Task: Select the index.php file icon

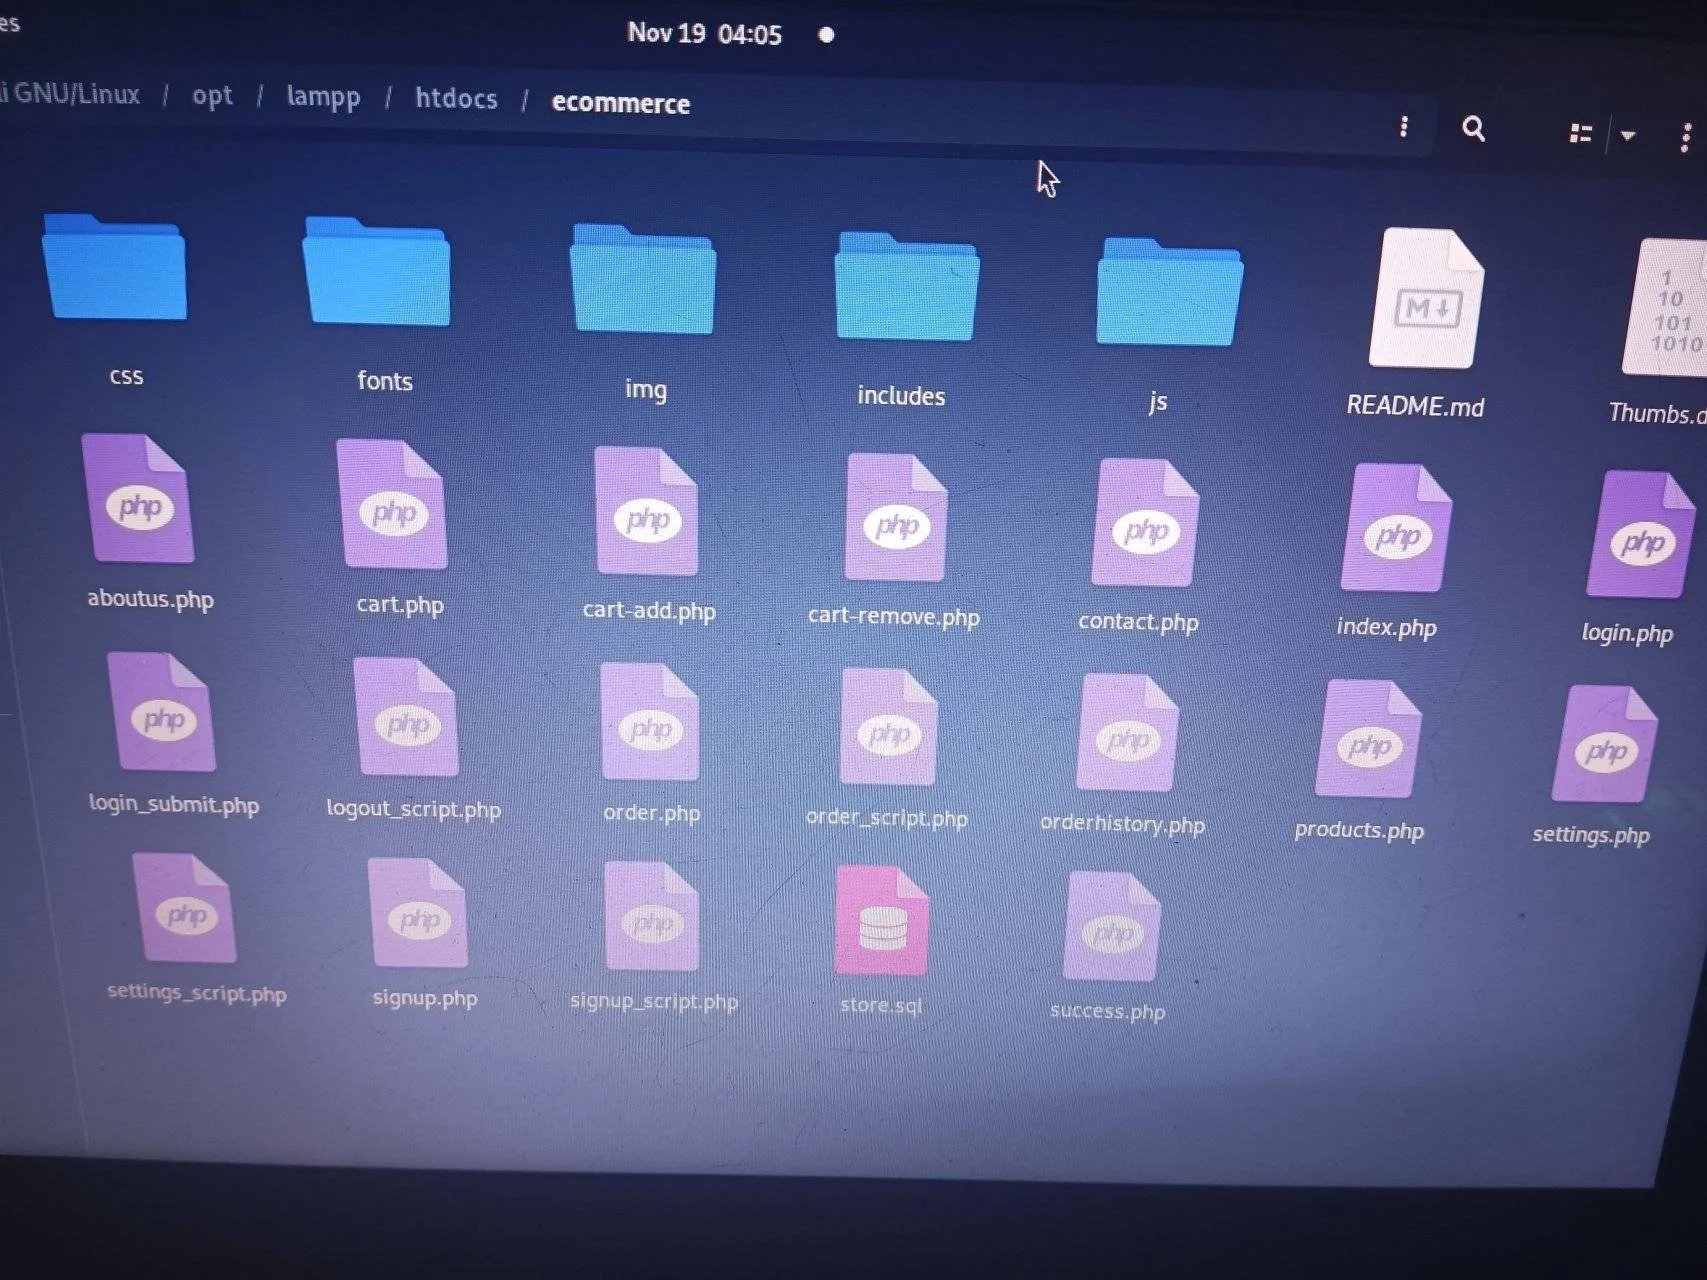Action: click(x=1397, y=528)
